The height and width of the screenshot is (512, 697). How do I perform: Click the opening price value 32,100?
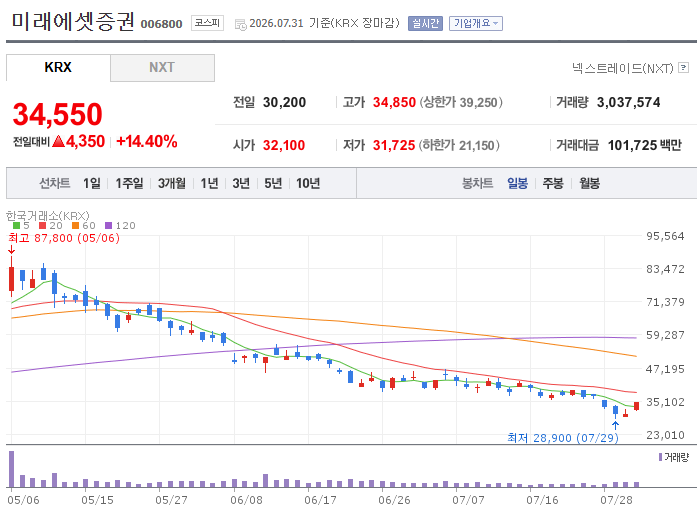click(x=284, y=145)
